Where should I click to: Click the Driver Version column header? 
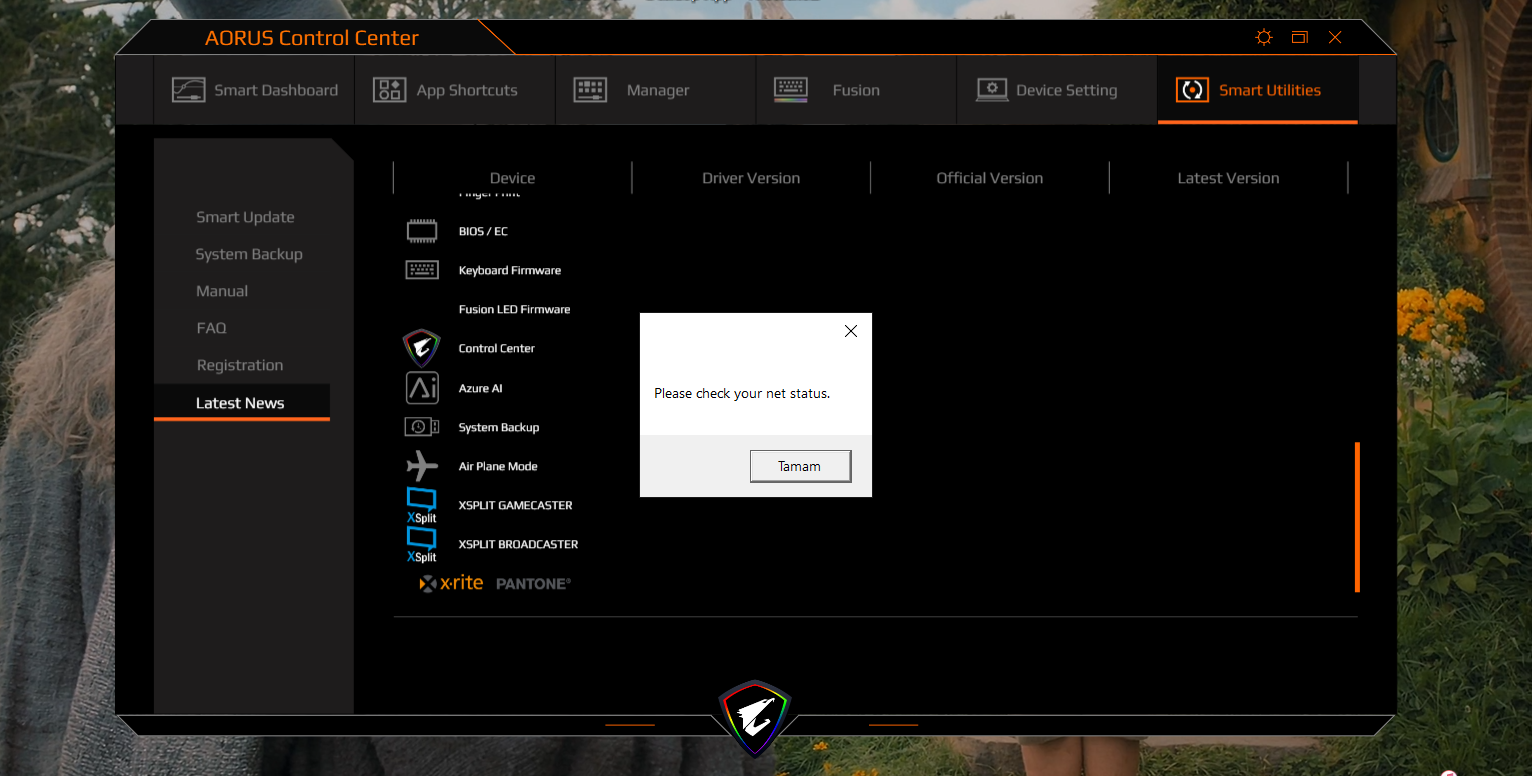751,178
